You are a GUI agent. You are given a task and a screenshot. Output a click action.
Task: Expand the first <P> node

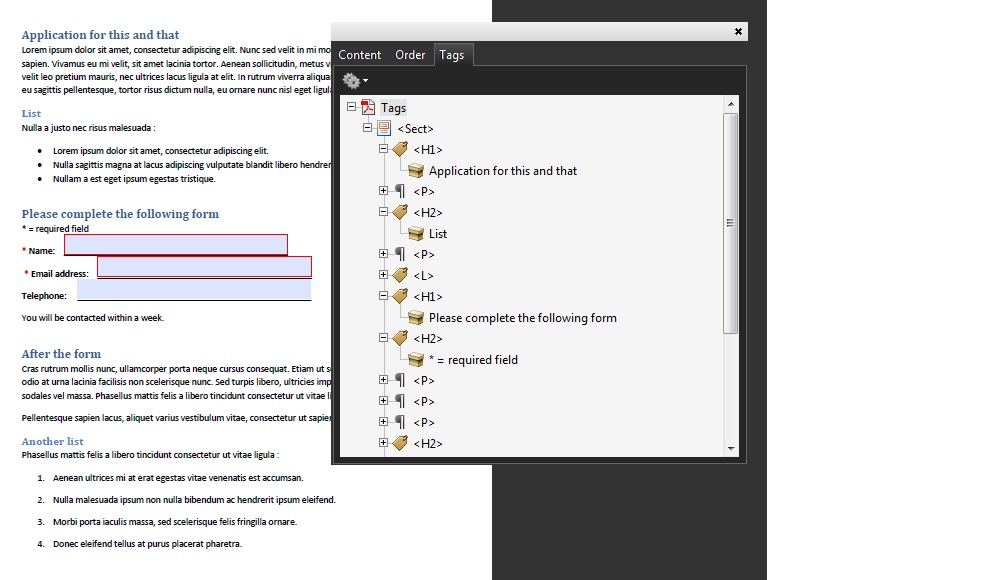[383, 191]
